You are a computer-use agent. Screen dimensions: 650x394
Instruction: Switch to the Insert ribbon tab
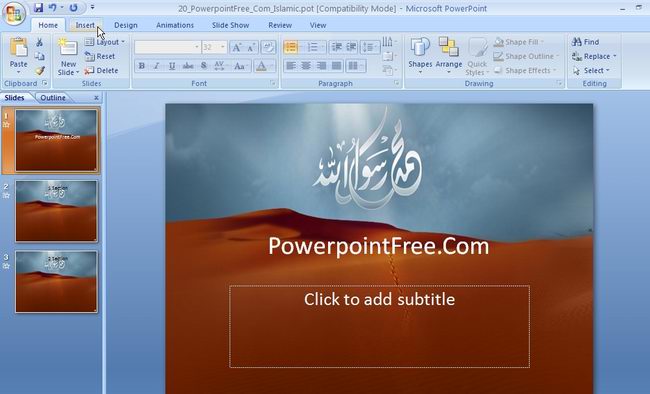(85, 25)
